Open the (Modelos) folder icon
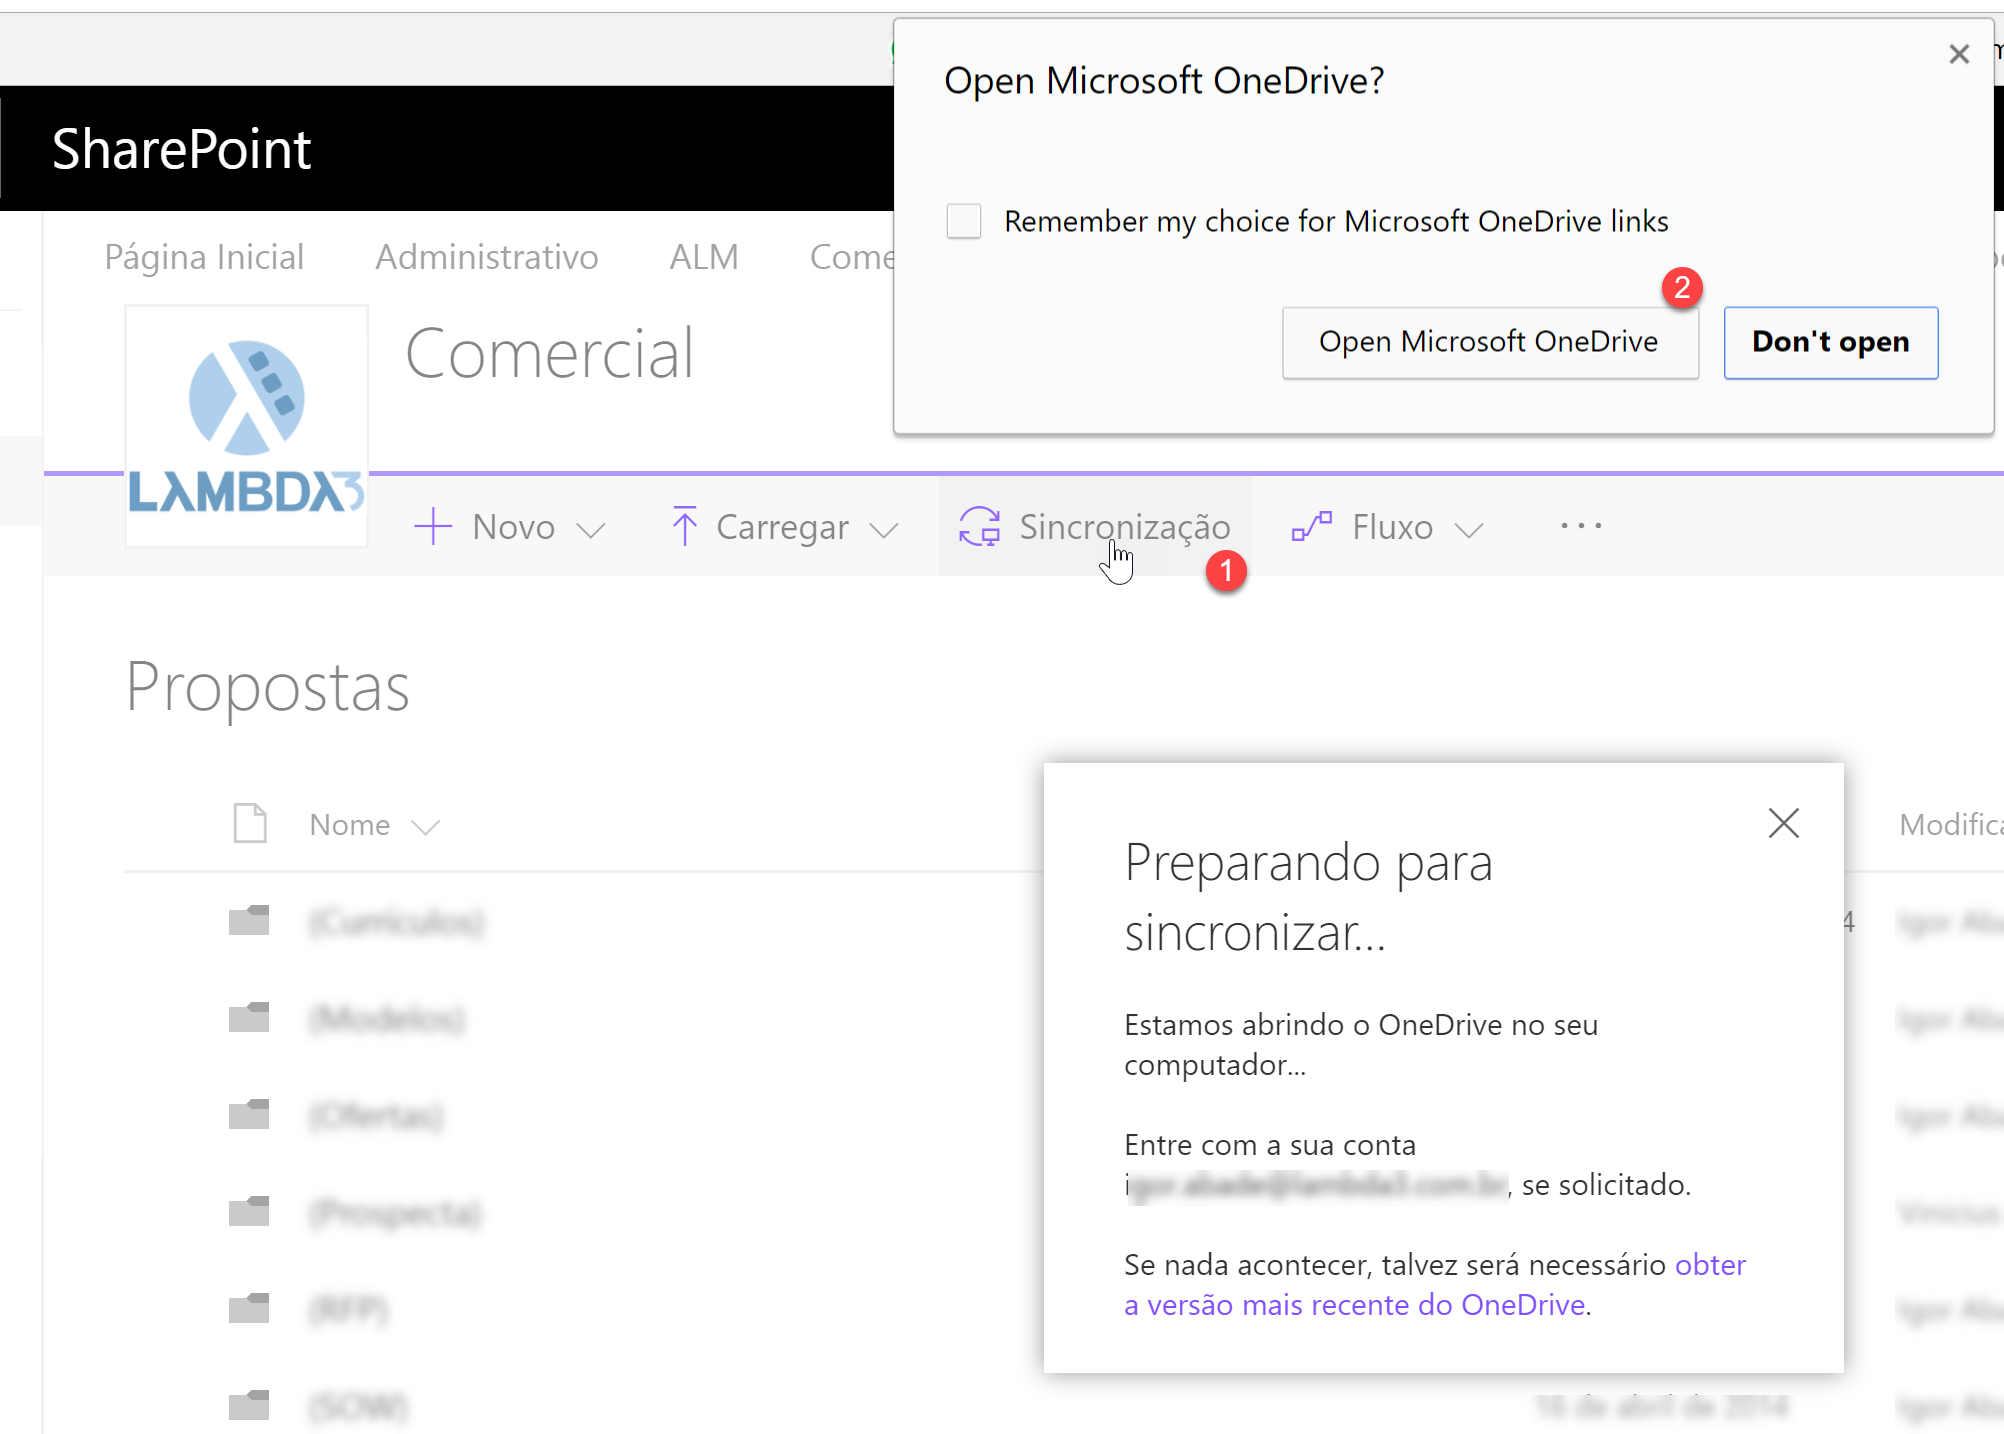 [249, 1017]
